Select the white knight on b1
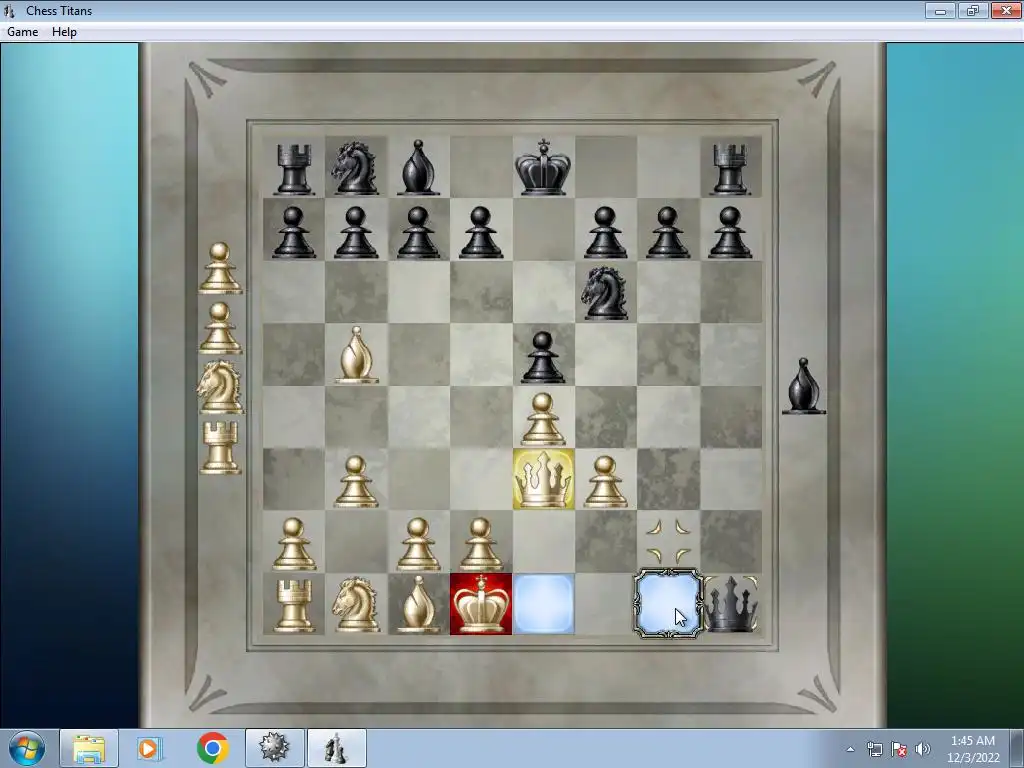 (x=356, y=605)
